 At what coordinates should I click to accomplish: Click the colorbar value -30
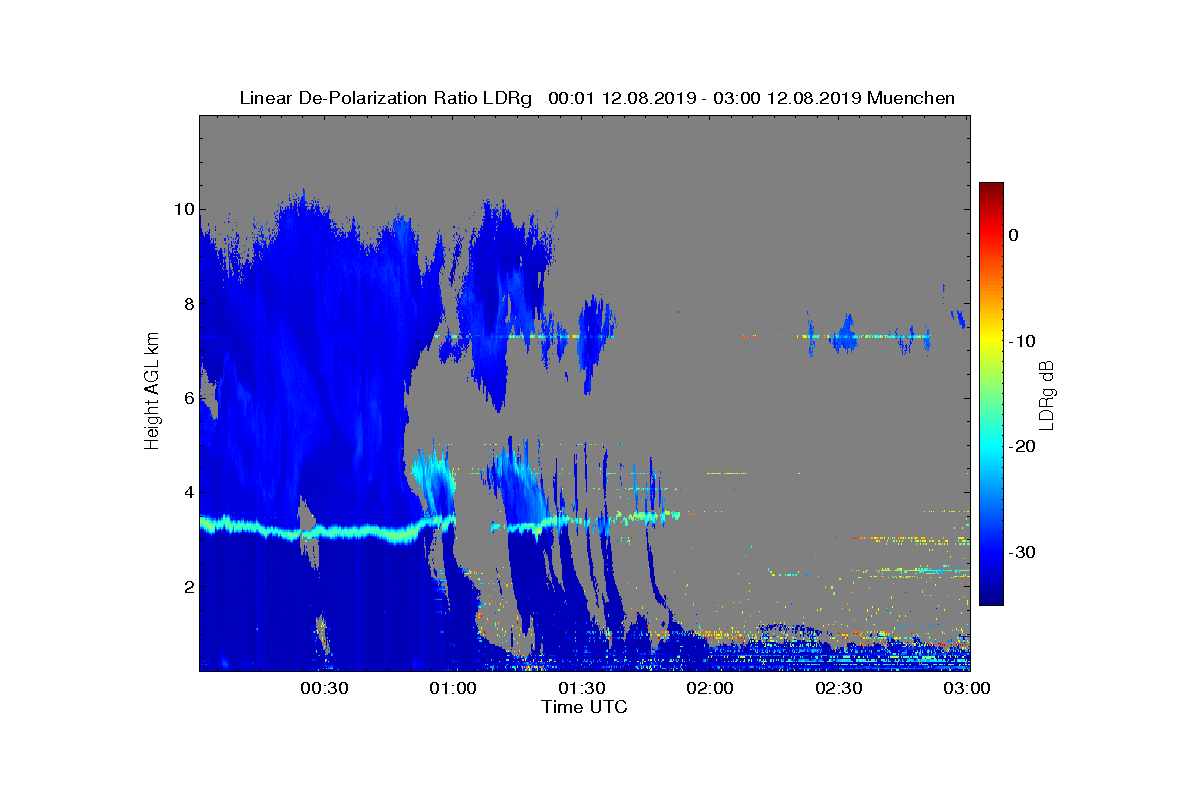tap(1023, 552)
